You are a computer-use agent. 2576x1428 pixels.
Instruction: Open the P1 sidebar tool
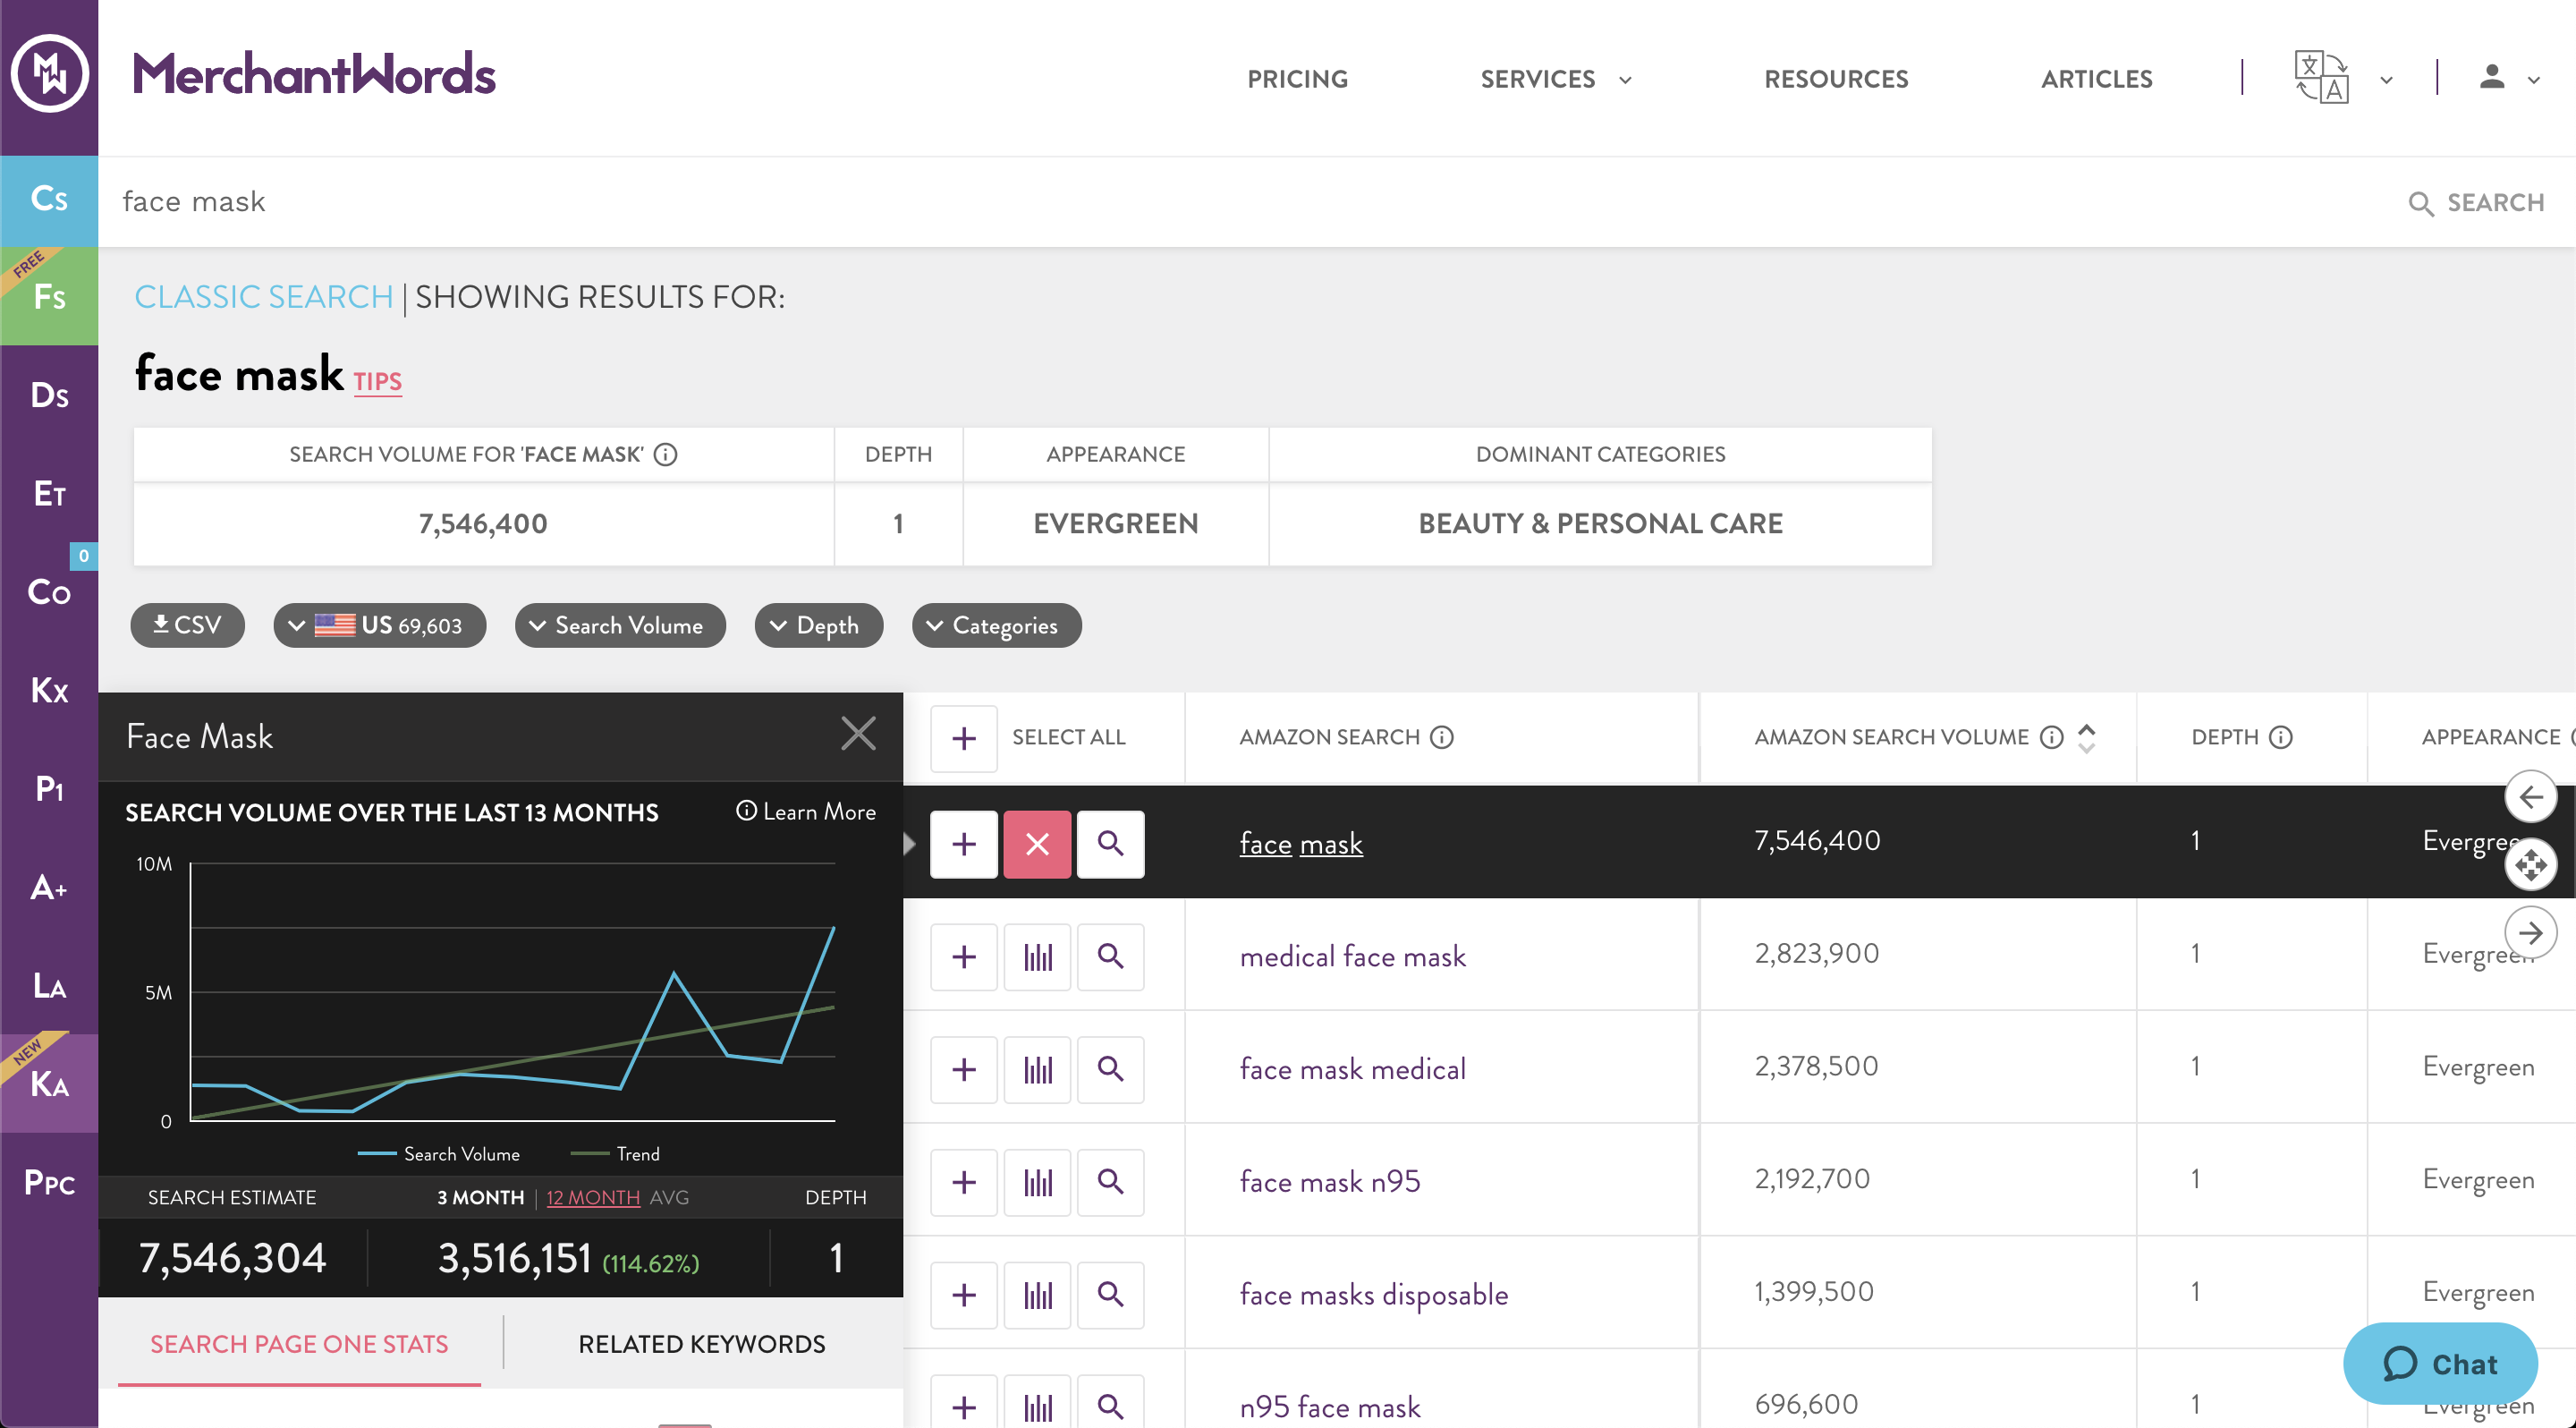49,788
